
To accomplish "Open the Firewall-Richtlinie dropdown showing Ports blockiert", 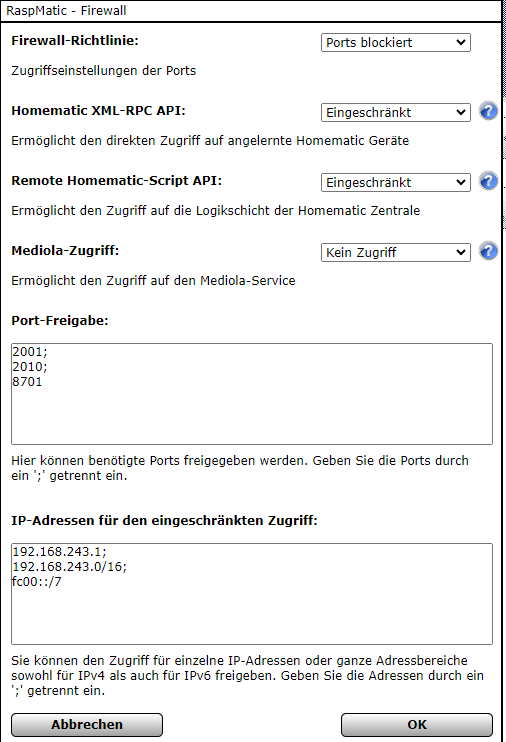I will [396, 43].
